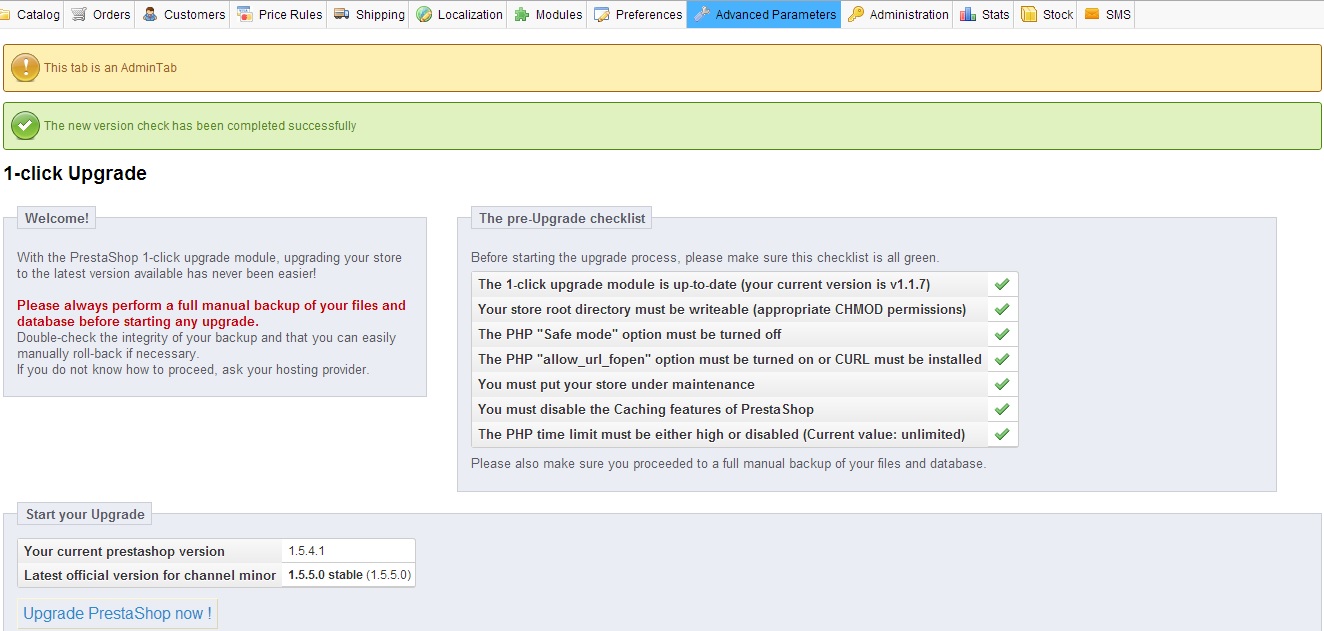
Task: Click the red full manual backup warning
Action: click(x=211, y=313)
